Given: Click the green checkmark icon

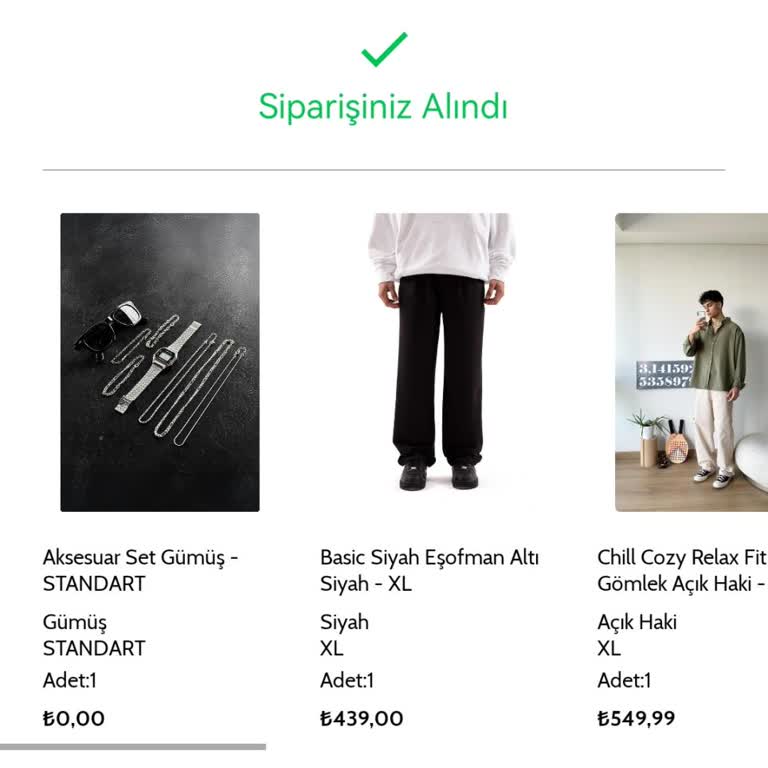Looking at the screenshot, I should (384, 49).
